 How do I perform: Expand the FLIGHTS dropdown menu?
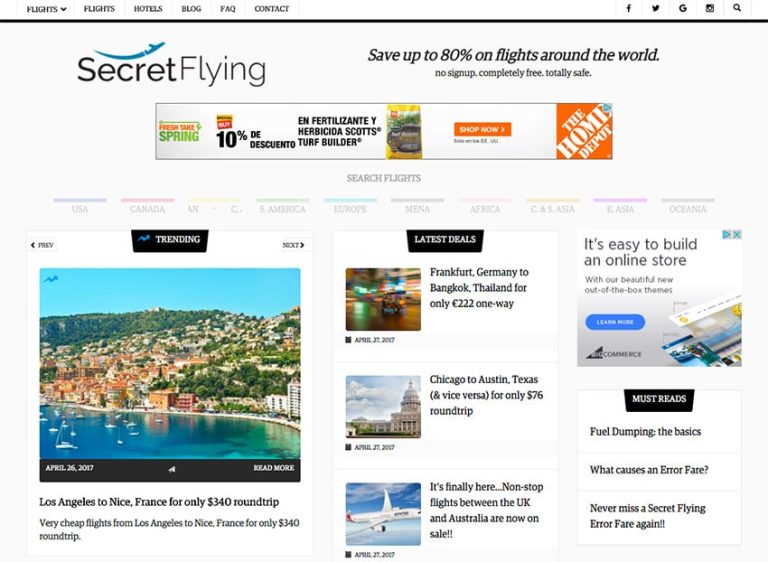pyautogui.click(x=46, y=9)
